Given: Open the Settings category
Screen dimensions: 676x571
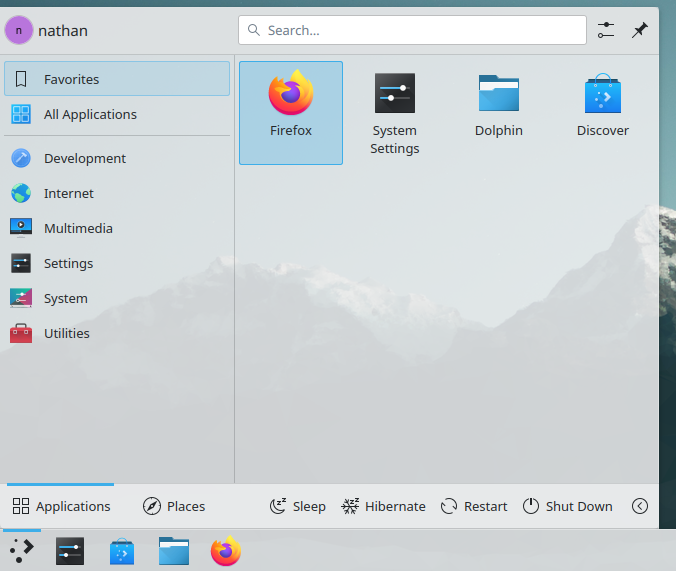Looking at the screenshot, I should (x=117, y=263).
